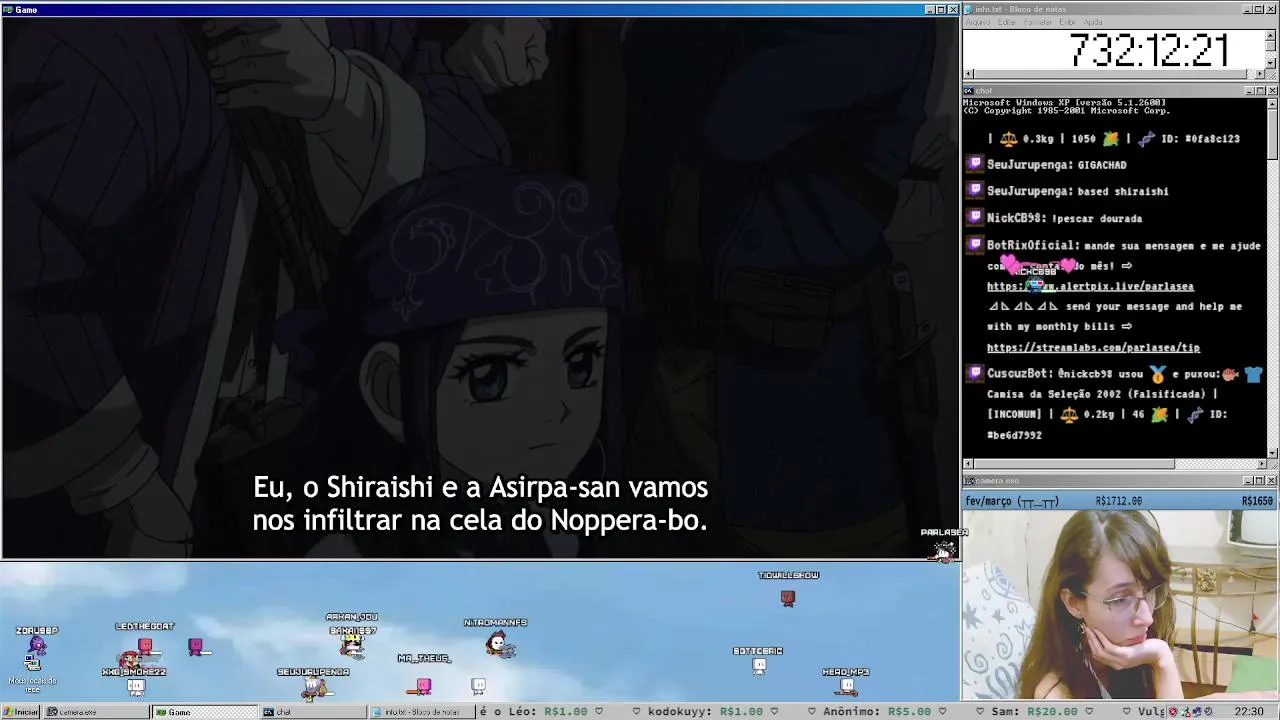1280x720 pixels.
Task: Click the Bloco de notas title bar icon
Action: 969,9
